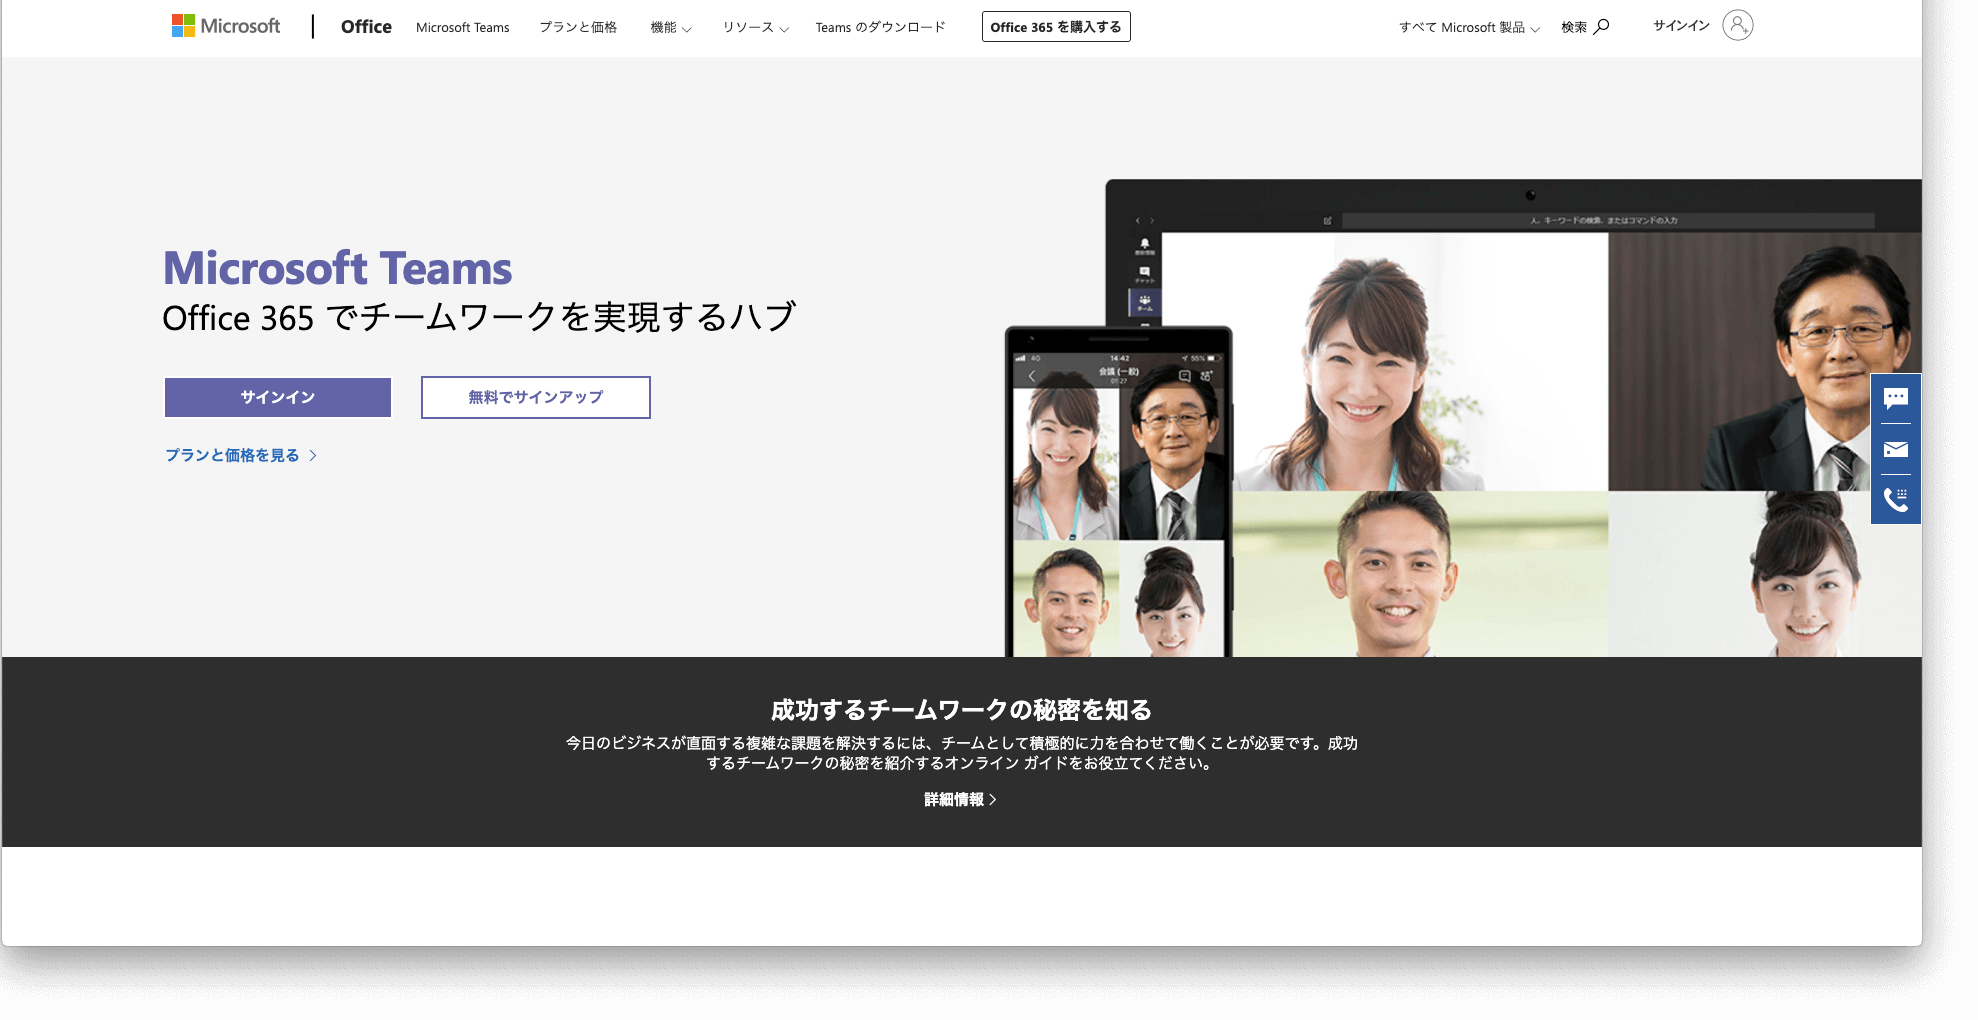
Task: Open the すべて Microsoft 製品 dropdown
Action: (x=1468, y=28)
